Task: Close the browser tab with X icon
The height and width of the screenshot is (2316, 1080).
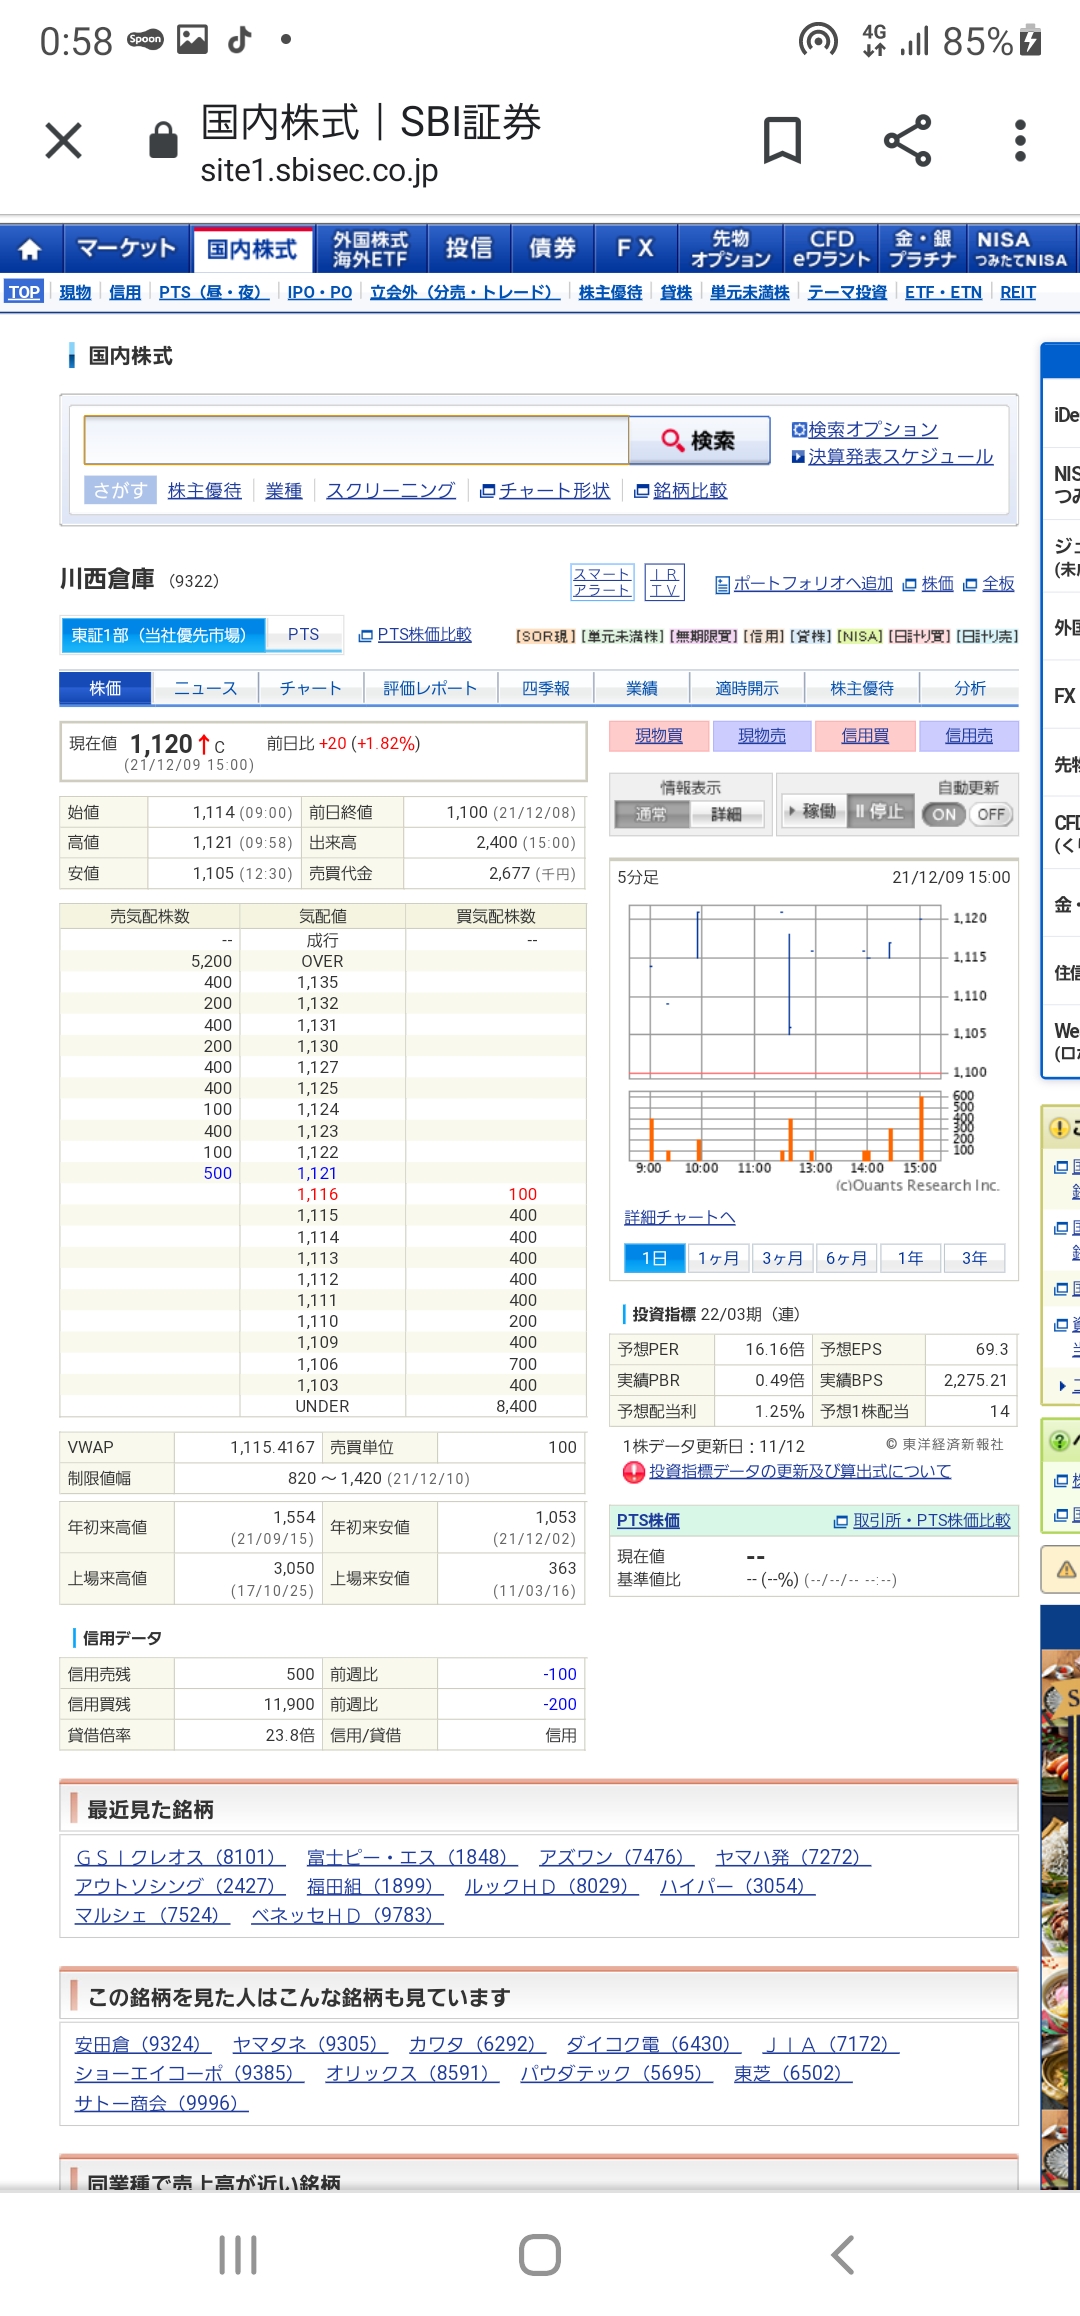Action: (64, 141)
